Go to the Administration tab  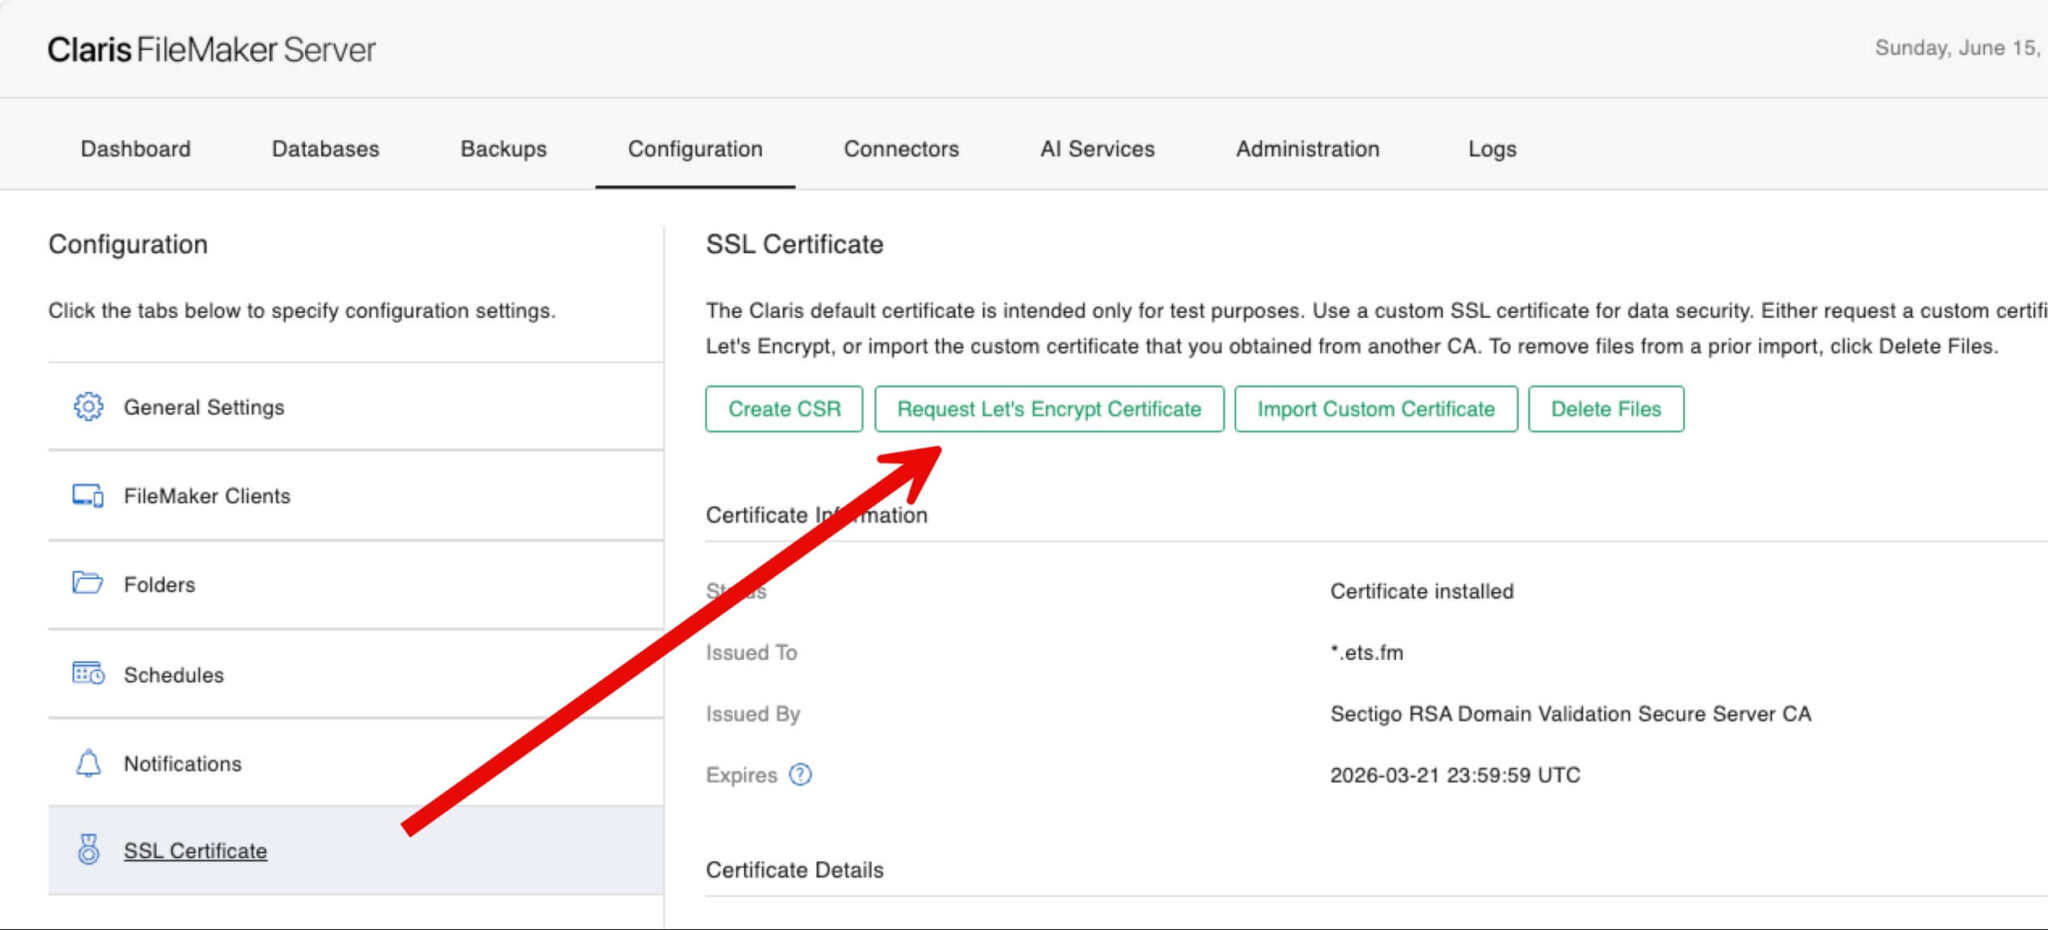1306,148
